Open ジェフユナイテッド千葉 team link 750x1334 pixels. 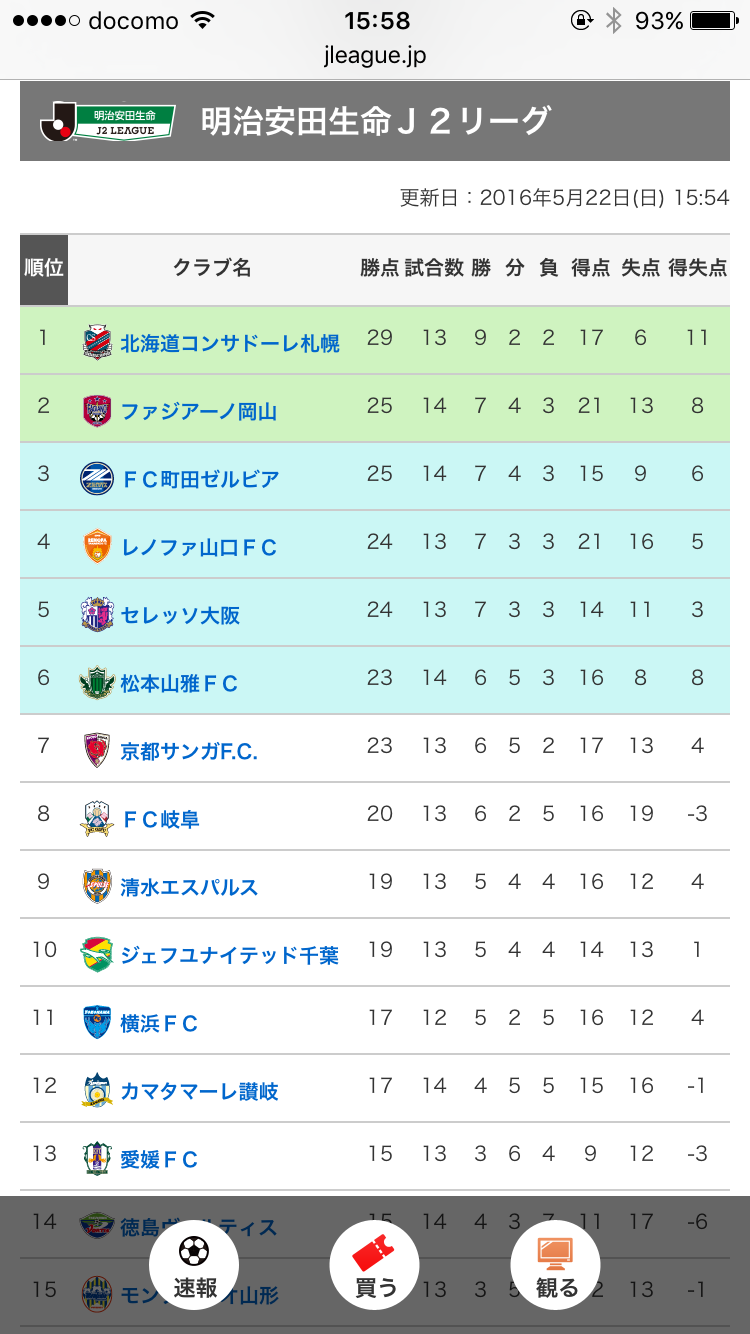pyautogui.click(x=229, y=955)
